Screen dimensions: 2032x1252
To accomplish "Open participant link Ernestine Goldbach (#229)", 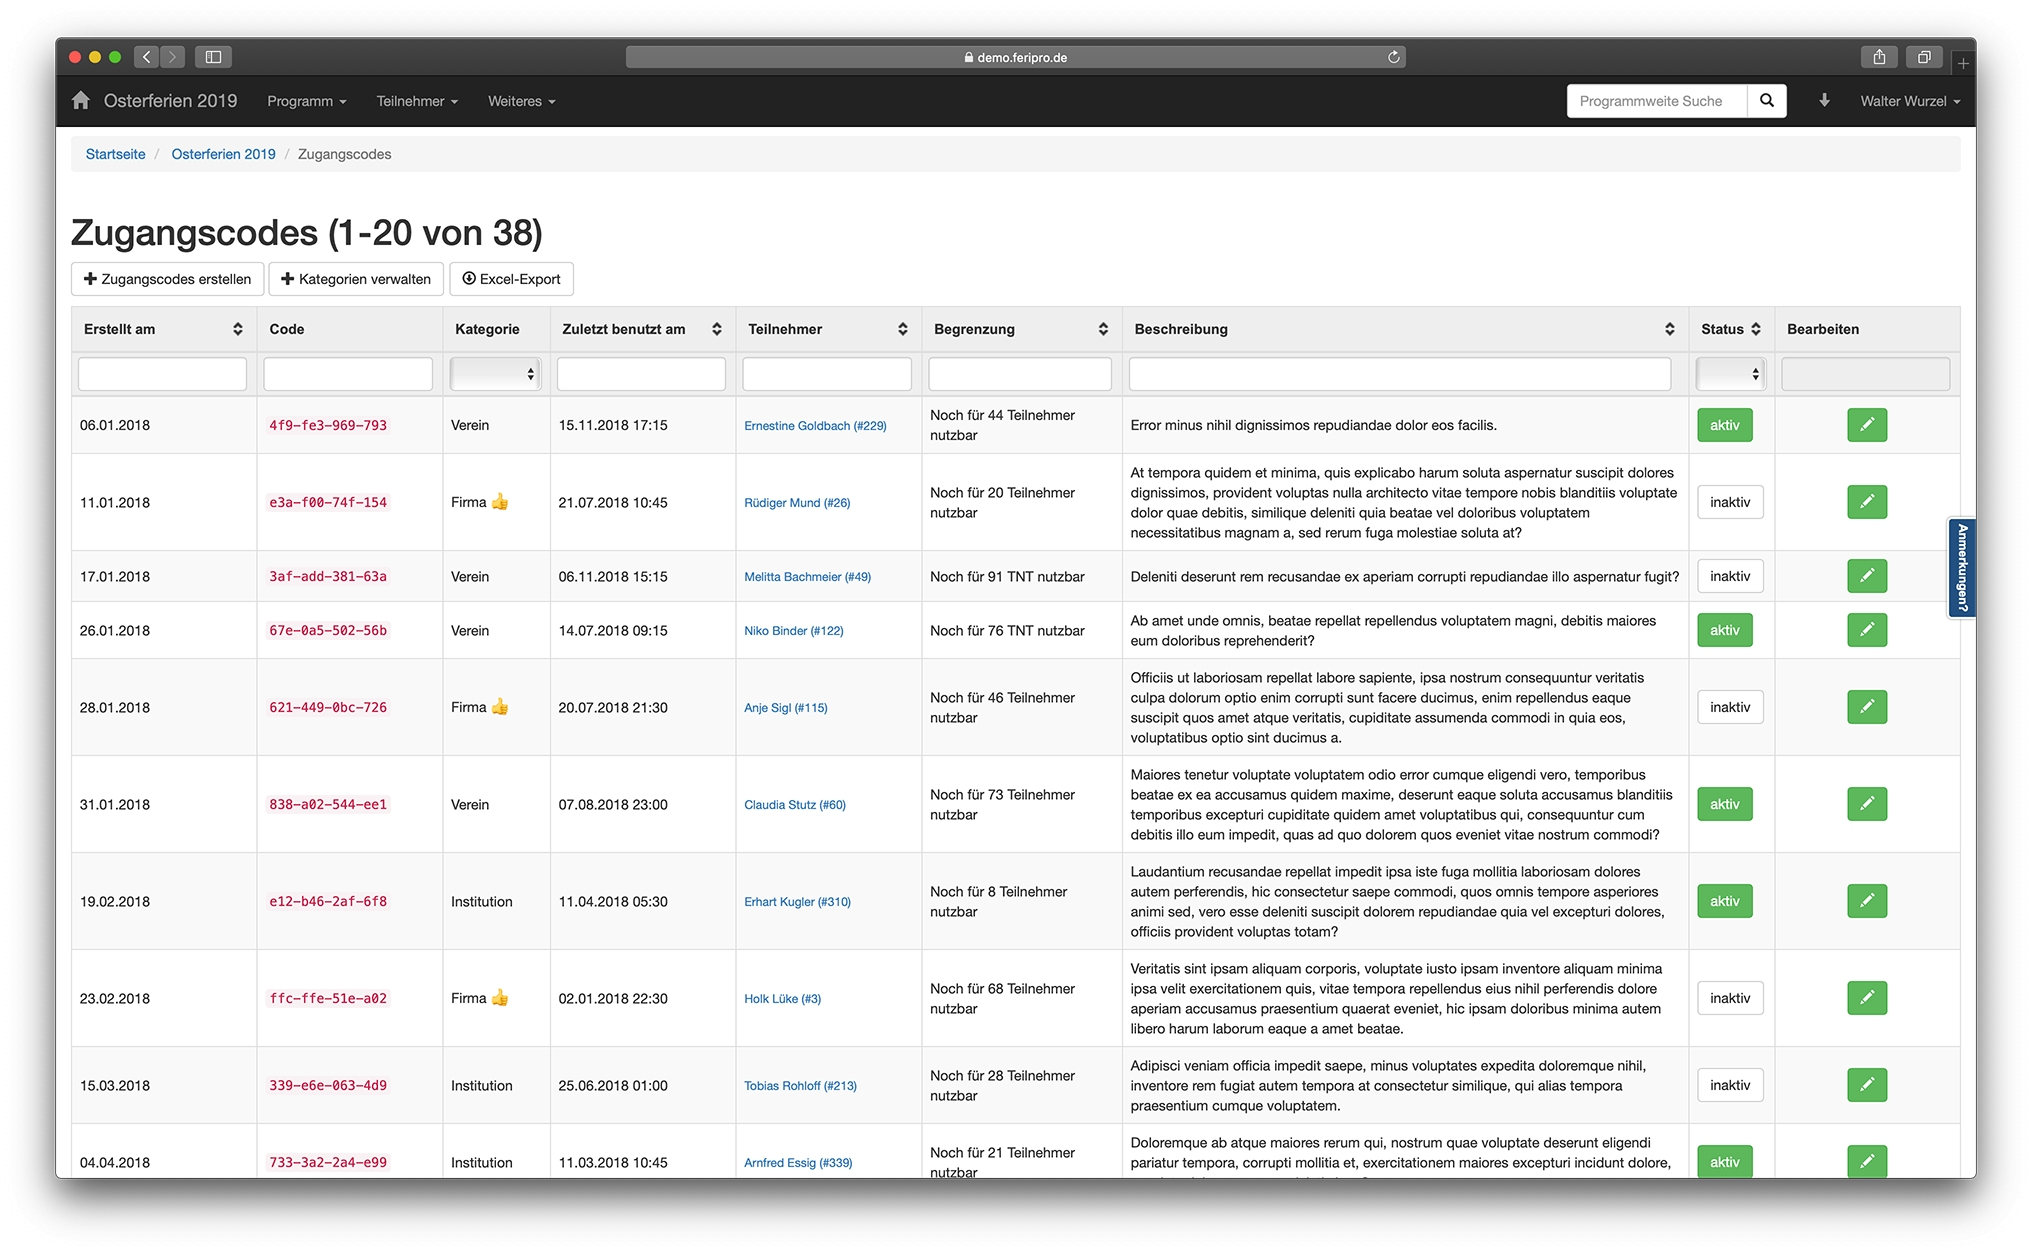I will 815,426.
